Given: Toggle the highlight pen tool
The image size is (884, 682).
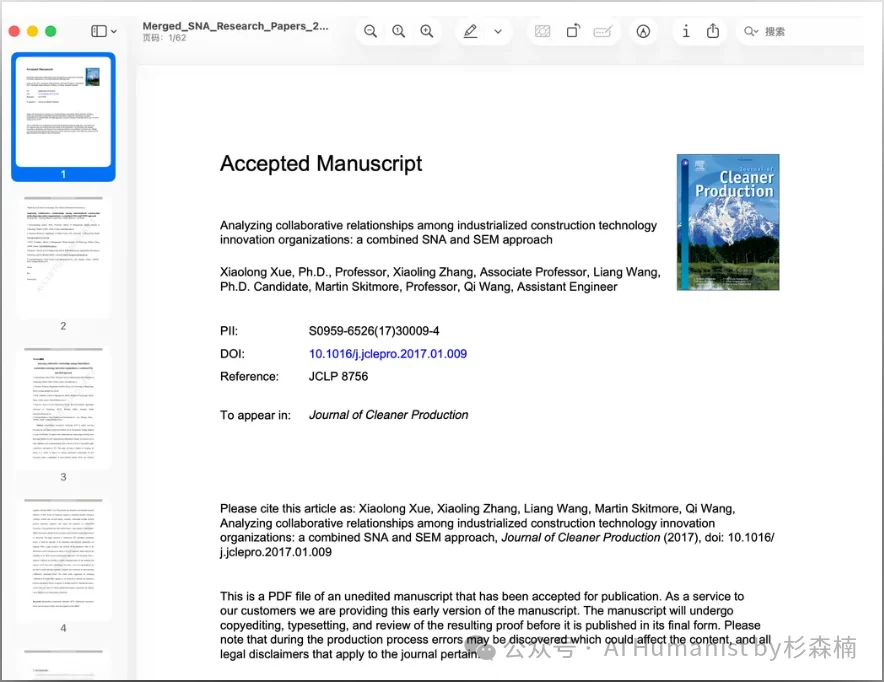Looking at the screenshot, I should click(x=470, y=32).
